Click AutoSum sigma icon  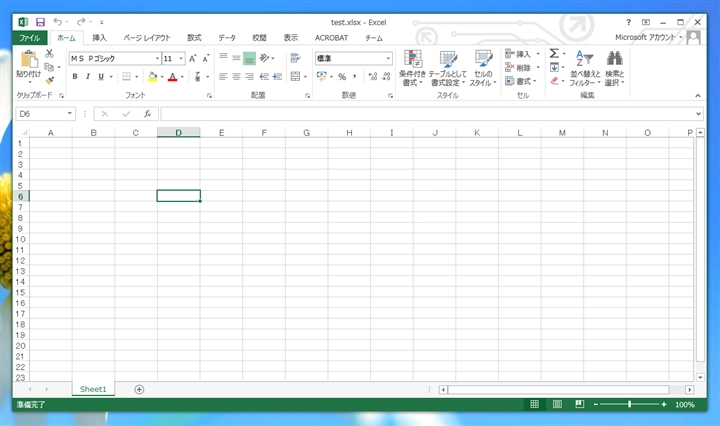[554, 53]
